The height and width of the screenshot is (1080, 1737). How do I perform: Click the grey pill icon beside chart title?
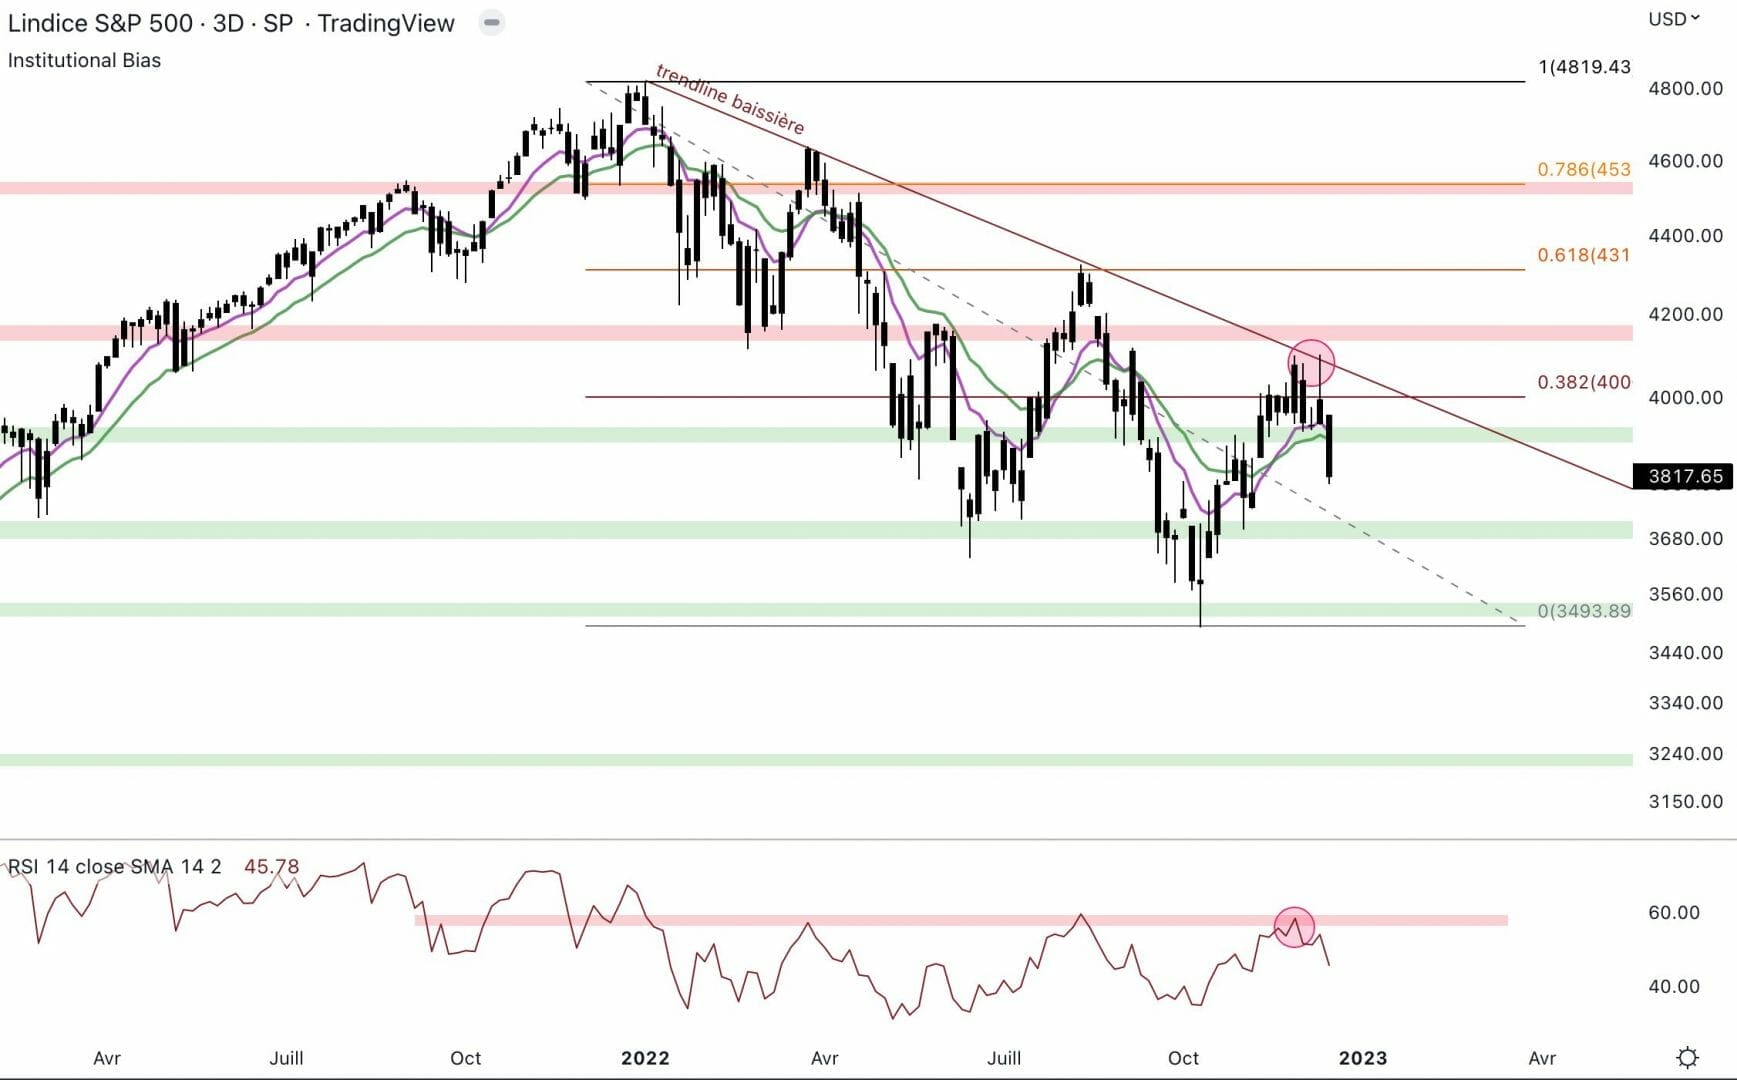491,22
